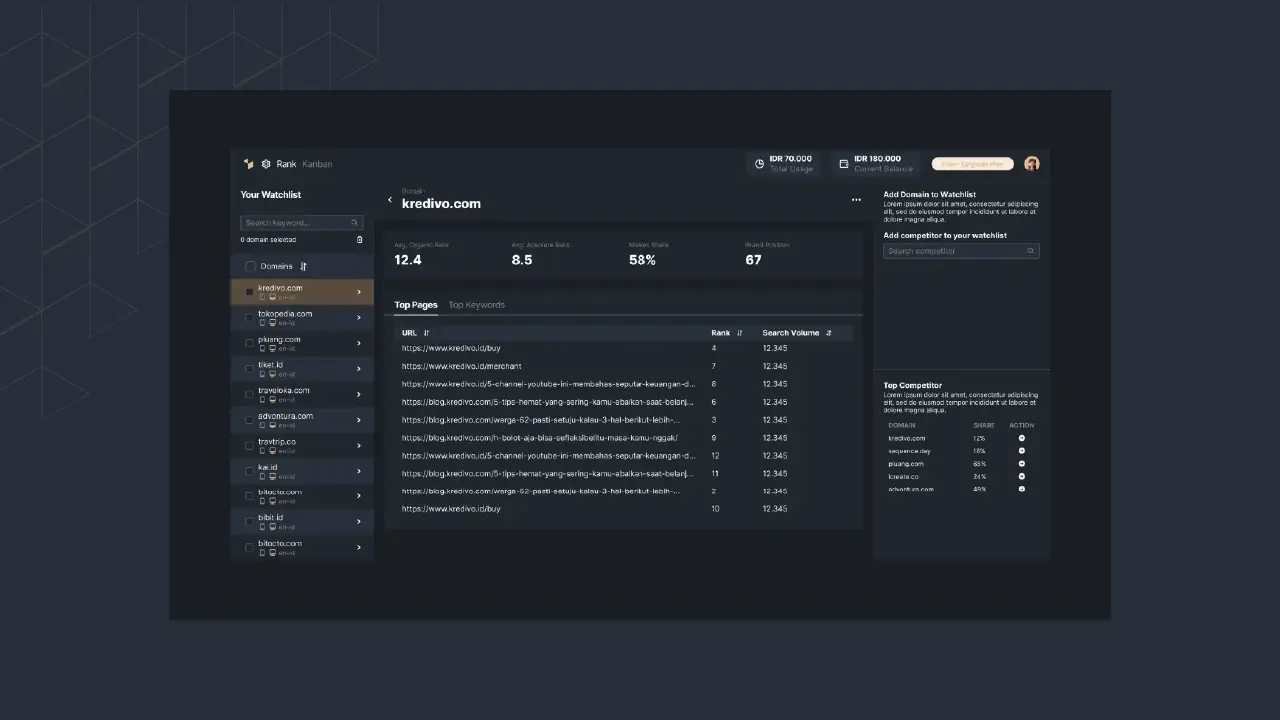Expand the kai.id row chevron
Screen dimensions: 1280x720
[x=359, y=471]
